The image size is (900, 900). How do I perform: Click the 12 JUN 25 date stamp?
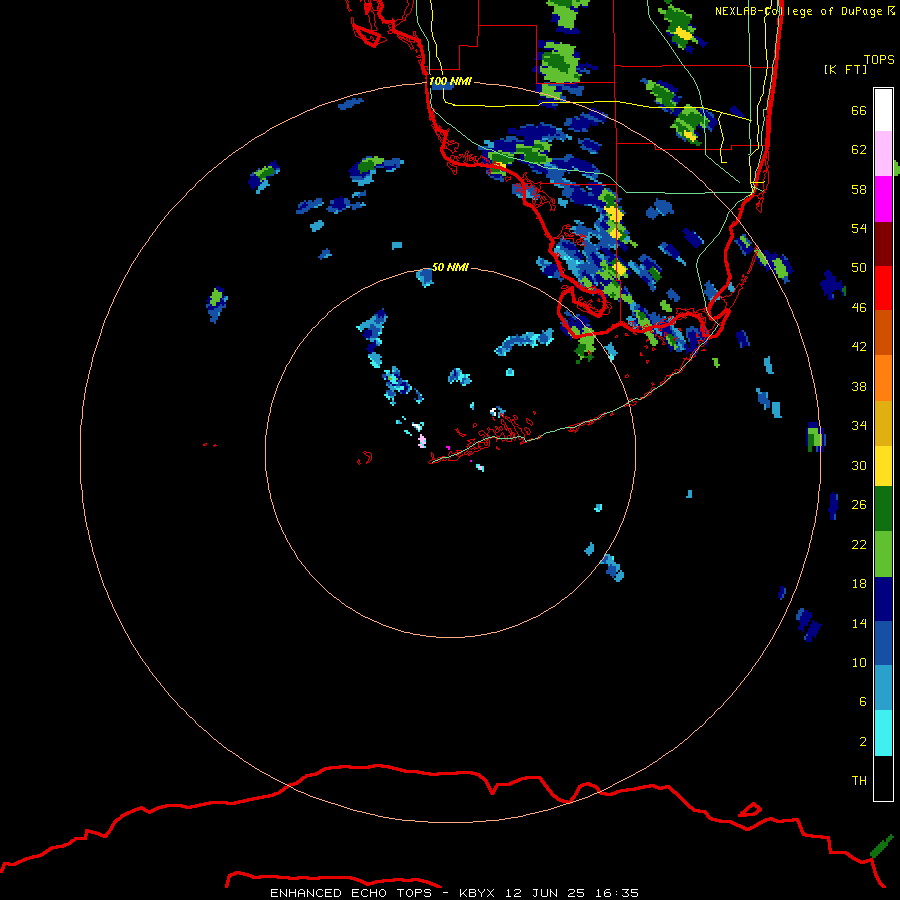click(x=545, y=893)
